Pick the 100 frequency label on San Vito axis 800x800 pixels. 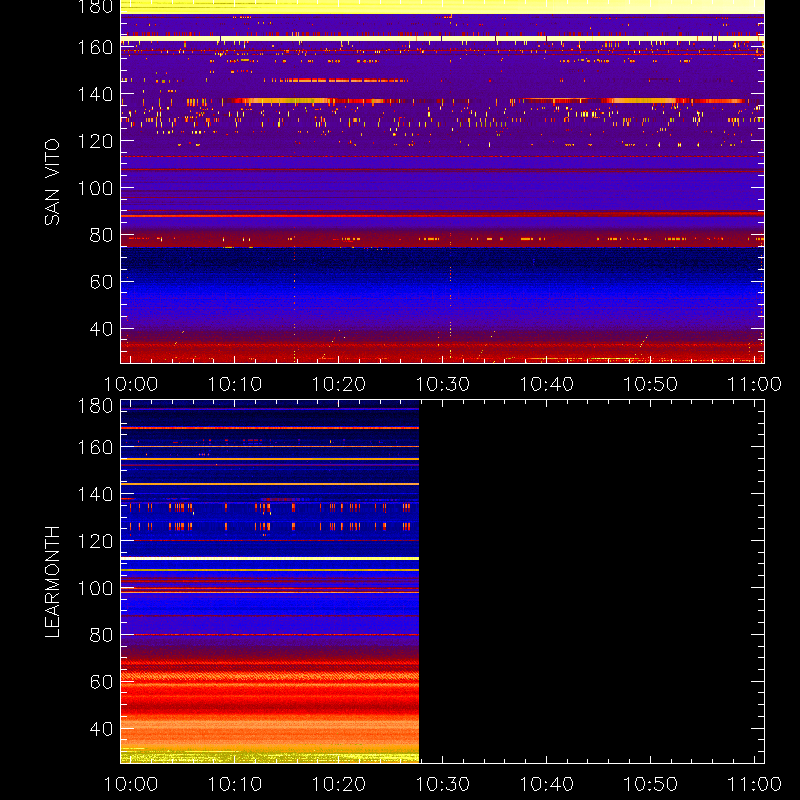click(95, 188)
